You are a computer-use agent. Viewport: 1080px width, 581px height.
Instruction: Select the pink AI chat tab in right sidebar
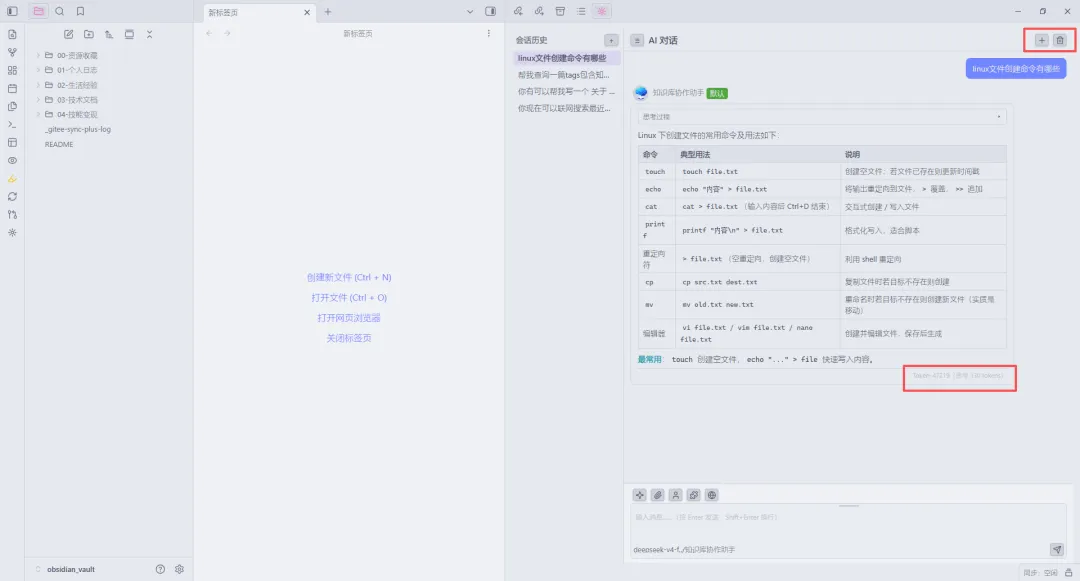pos(602,11)
